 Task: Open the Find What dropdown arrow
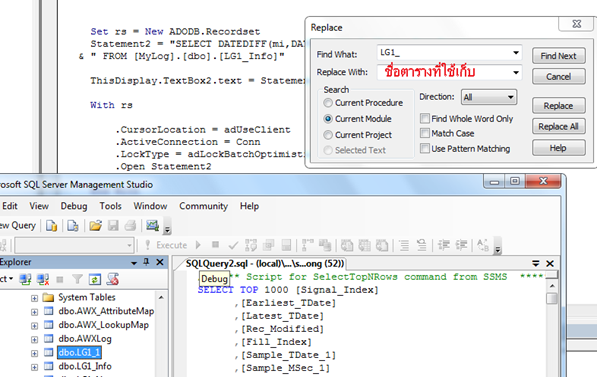point(516,53)
